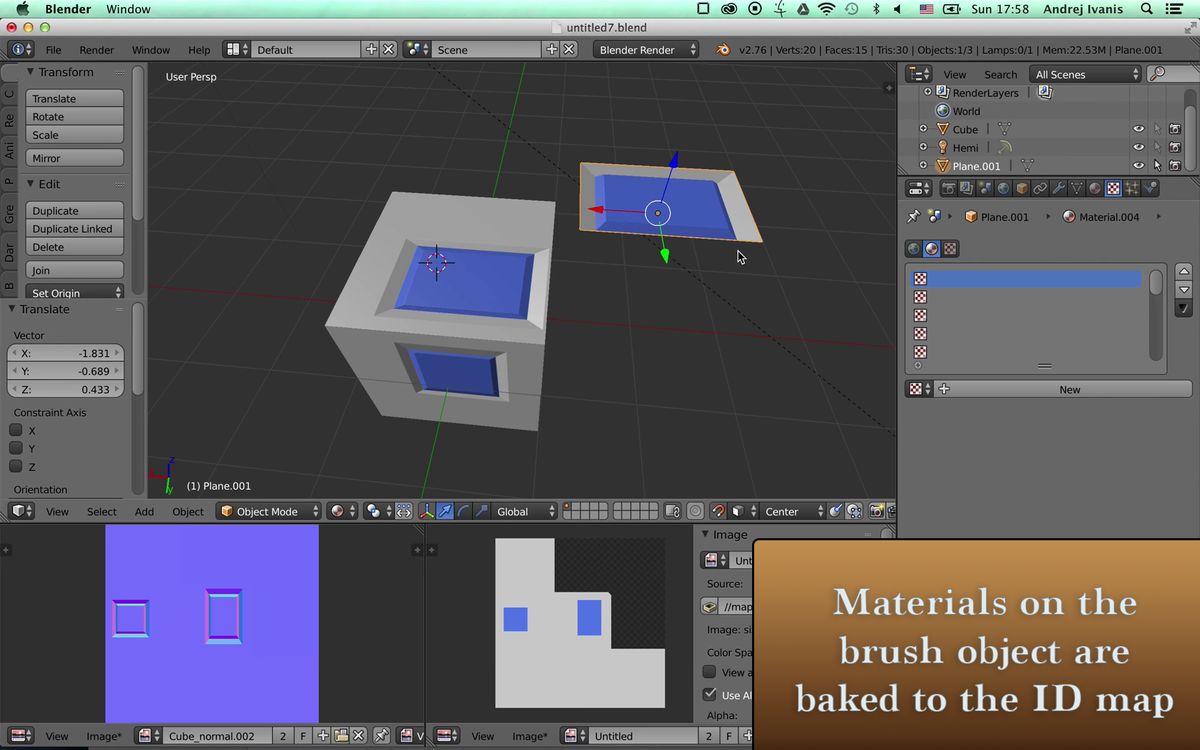Open the Material sphere properties tab
1200x750 pixels.
(x=1095, y=188)
